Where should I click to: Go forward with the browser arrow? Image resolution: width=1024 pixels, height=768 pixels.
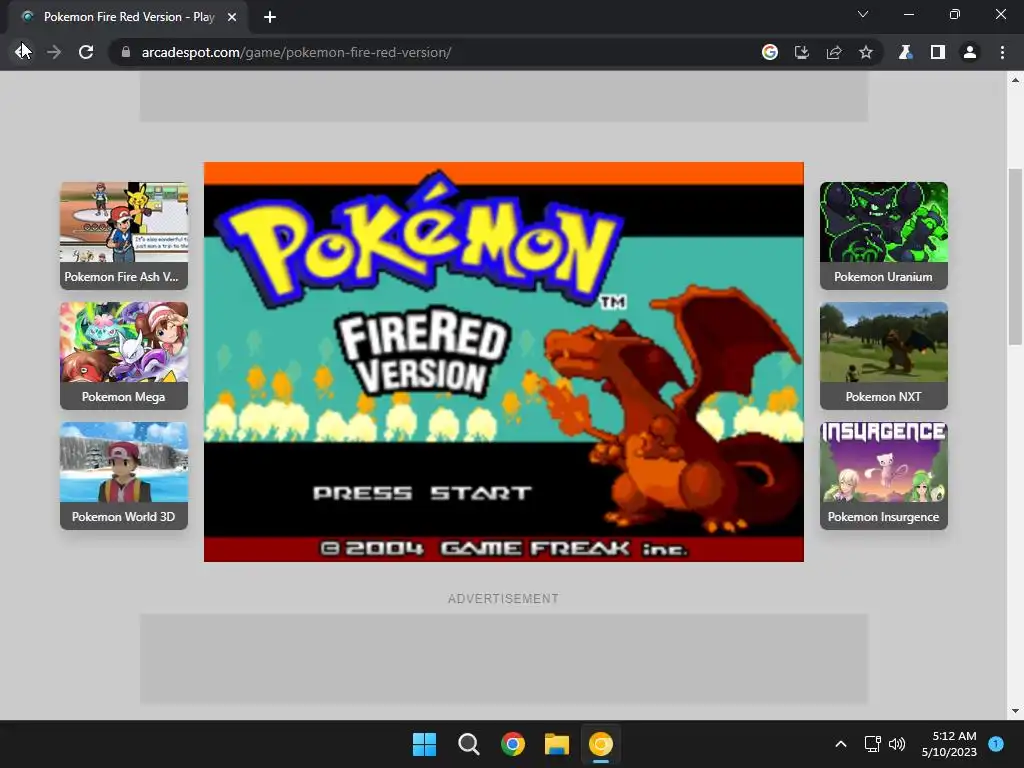click(x=54, y=52)
